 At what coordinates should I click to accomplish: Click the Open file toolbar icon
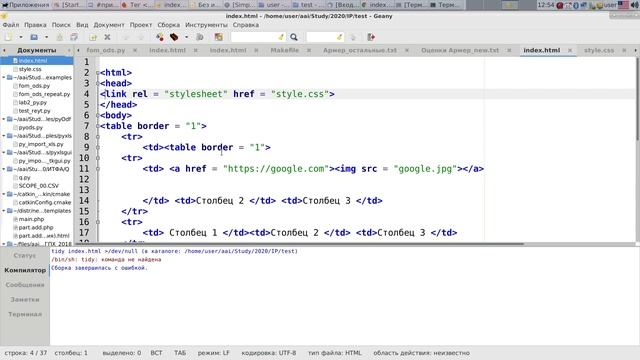pos(34,37)
